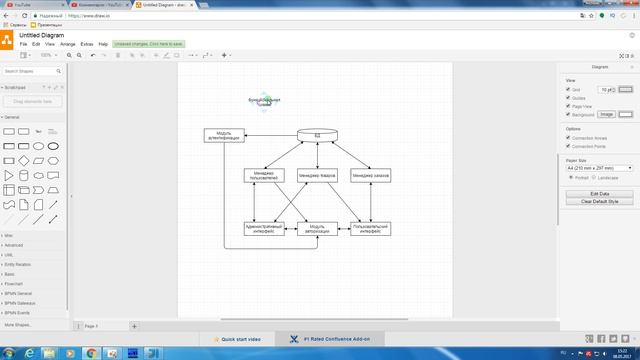The width and height of the screenshot is (640, 360).
Task: Pick the hexagon shape from General palette
Action: (x=53, y=161)
